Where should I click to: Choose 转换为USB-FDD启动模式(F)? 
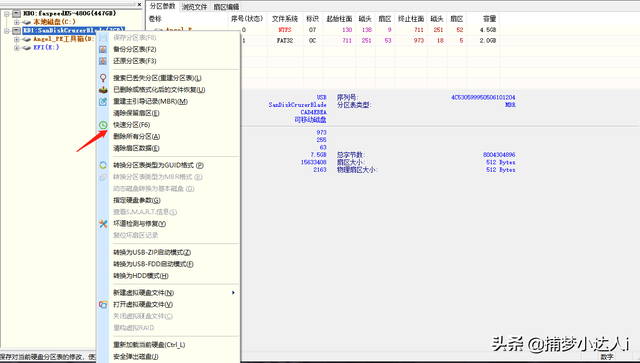pos(153,264)
